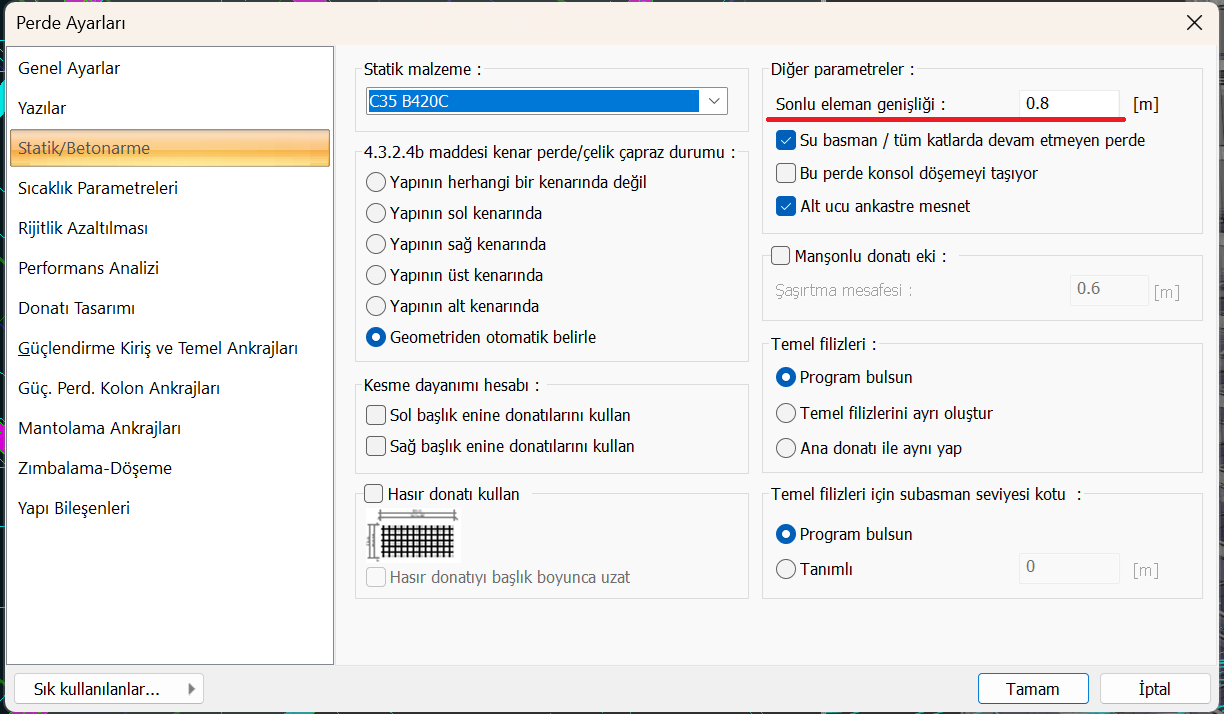Toggle Alt ucu ankastre mesnet checkbox

[786, 206]
